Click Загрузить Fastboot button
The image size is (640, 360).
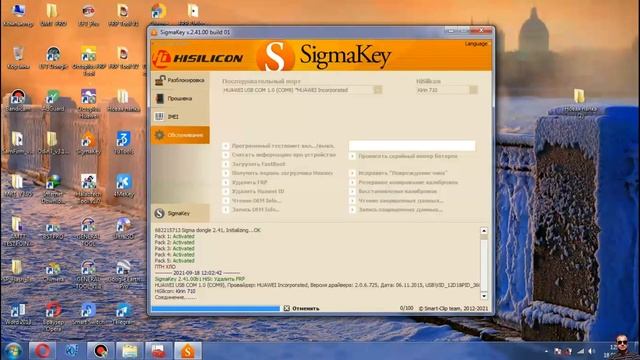coord(254,164)
